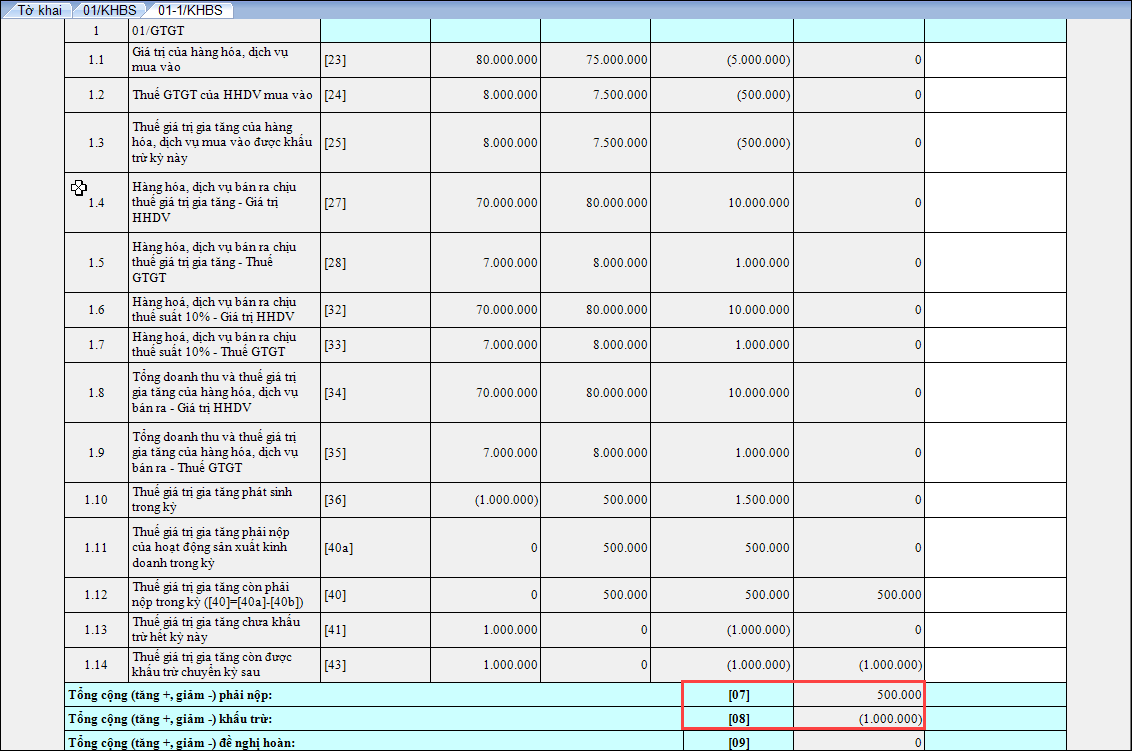1132x751 pixels.
Task: Click the (1.000.000) total beside indicator [08]
Action: point(889,719)
